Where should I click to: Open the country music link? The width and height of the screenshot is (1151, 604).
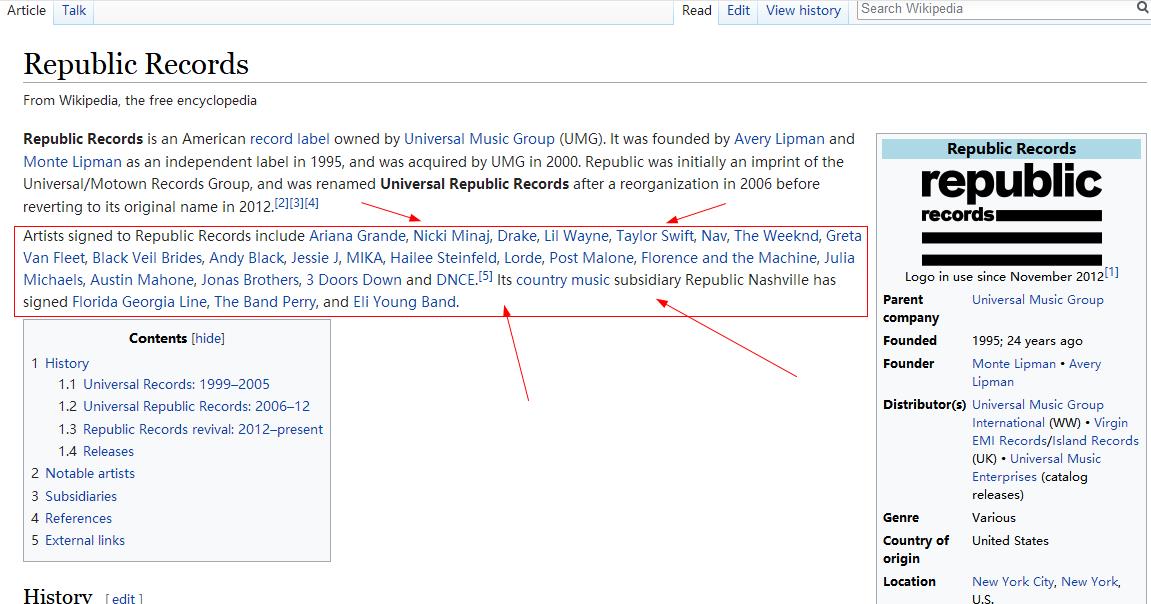563,280
